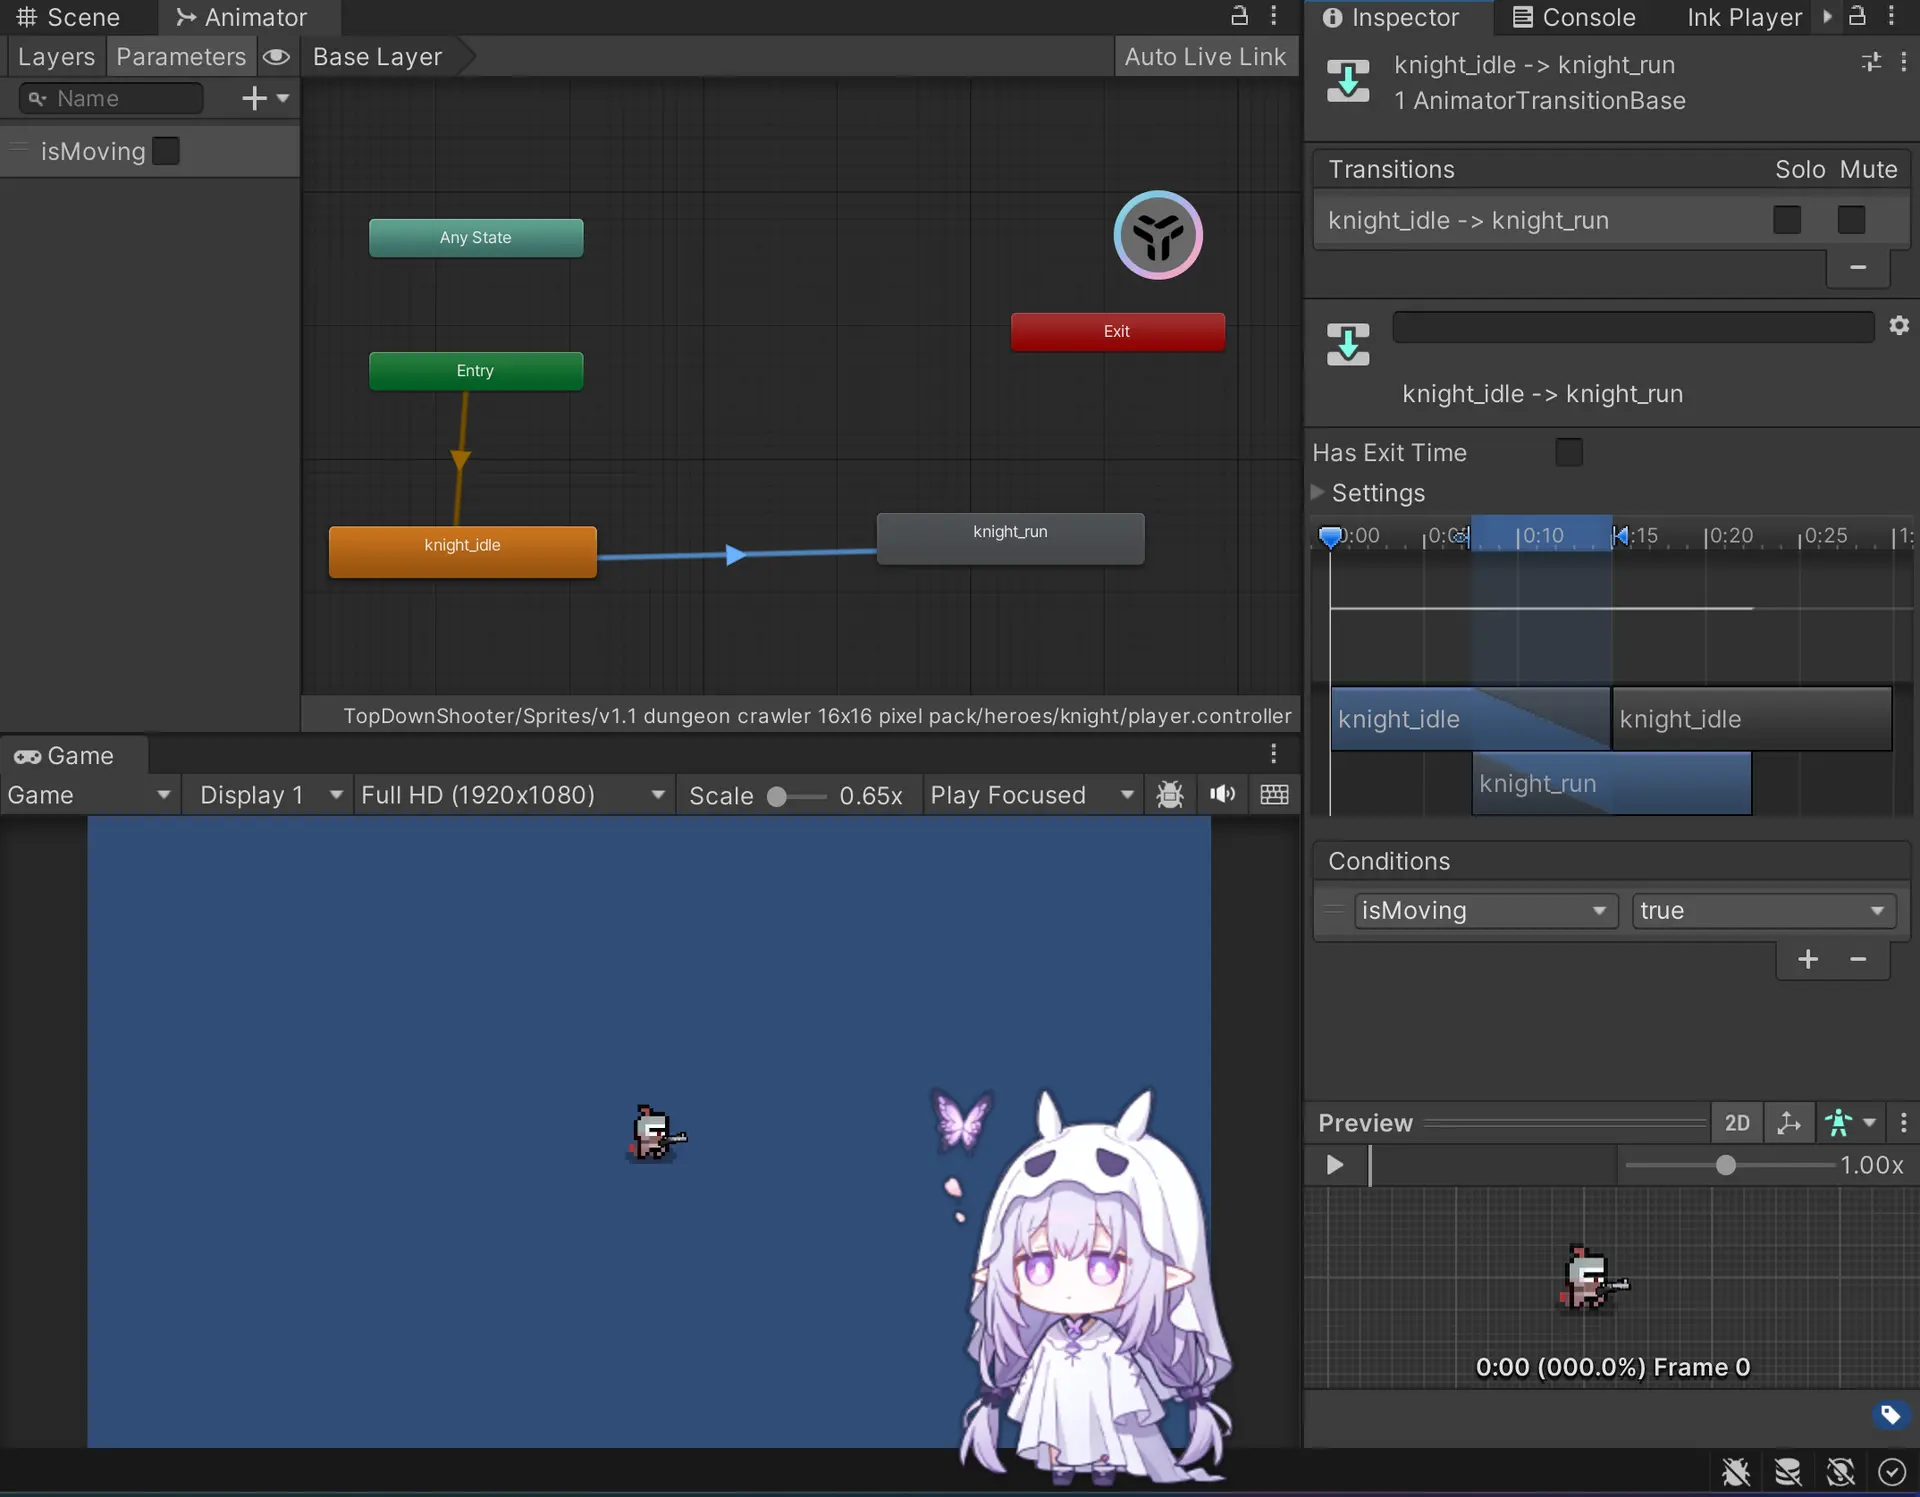Screen dimensions: 1920x1497
Task: Click the transition icon in Inspector header
Action: pyautogui.click(x=1348, y=81)
